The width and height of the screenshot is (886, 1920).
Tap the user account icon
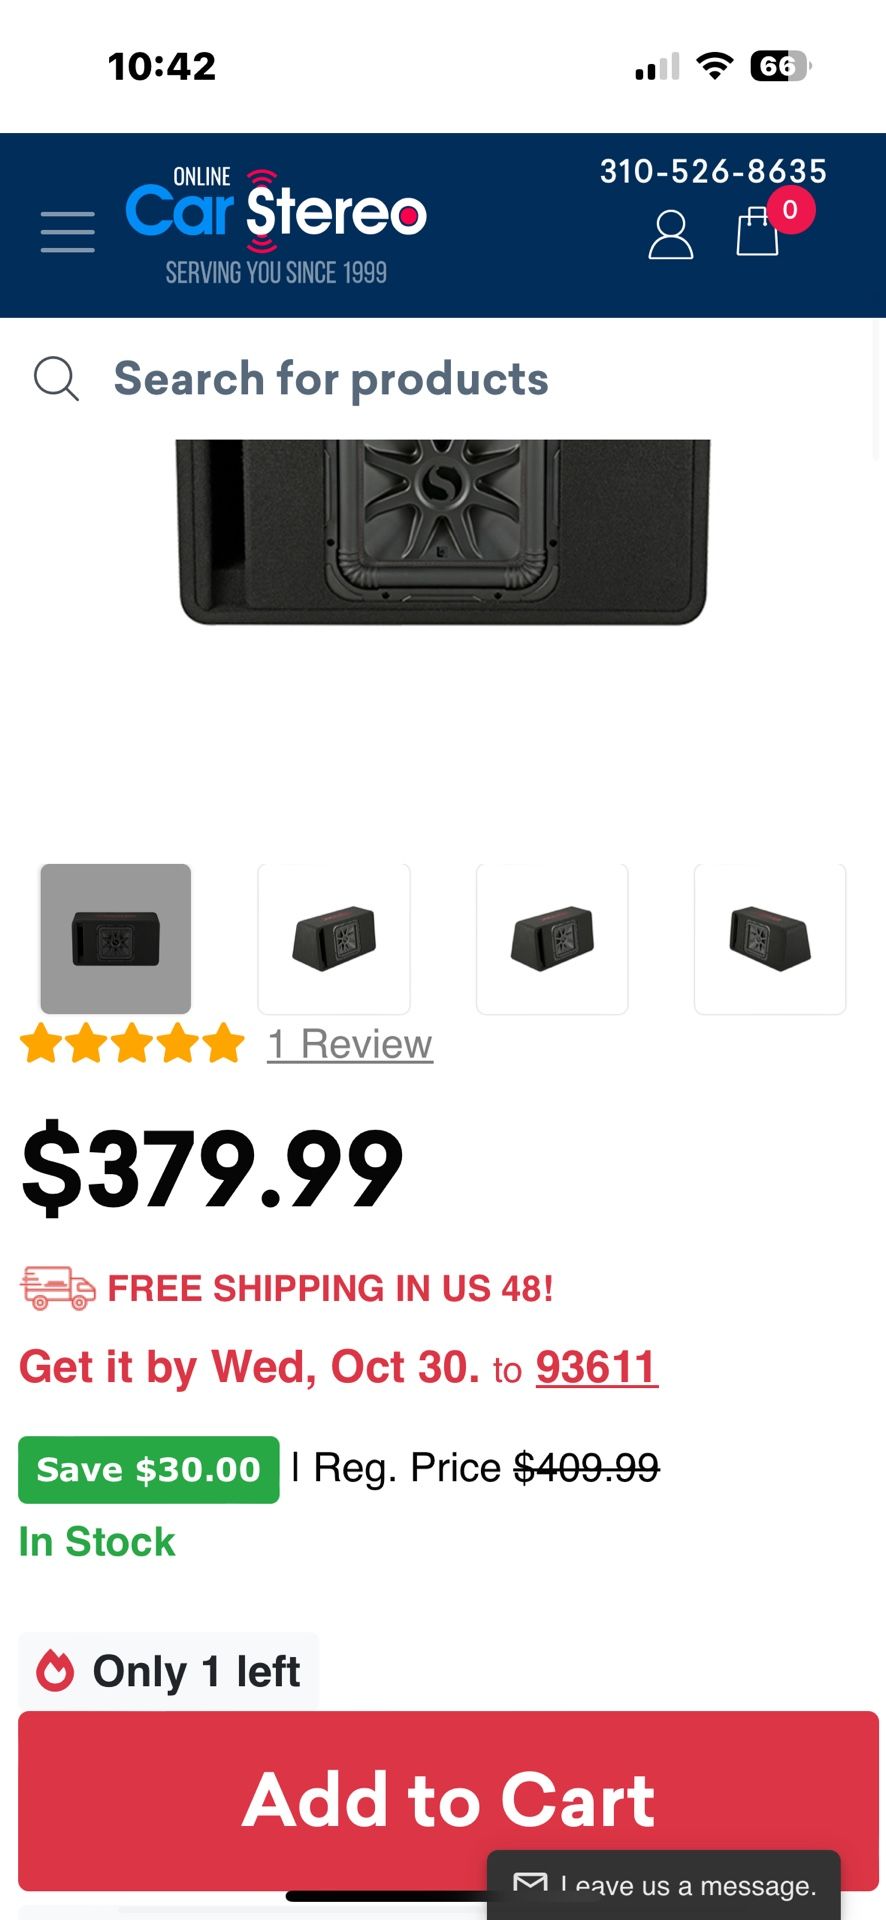click(x=671, y=234)
